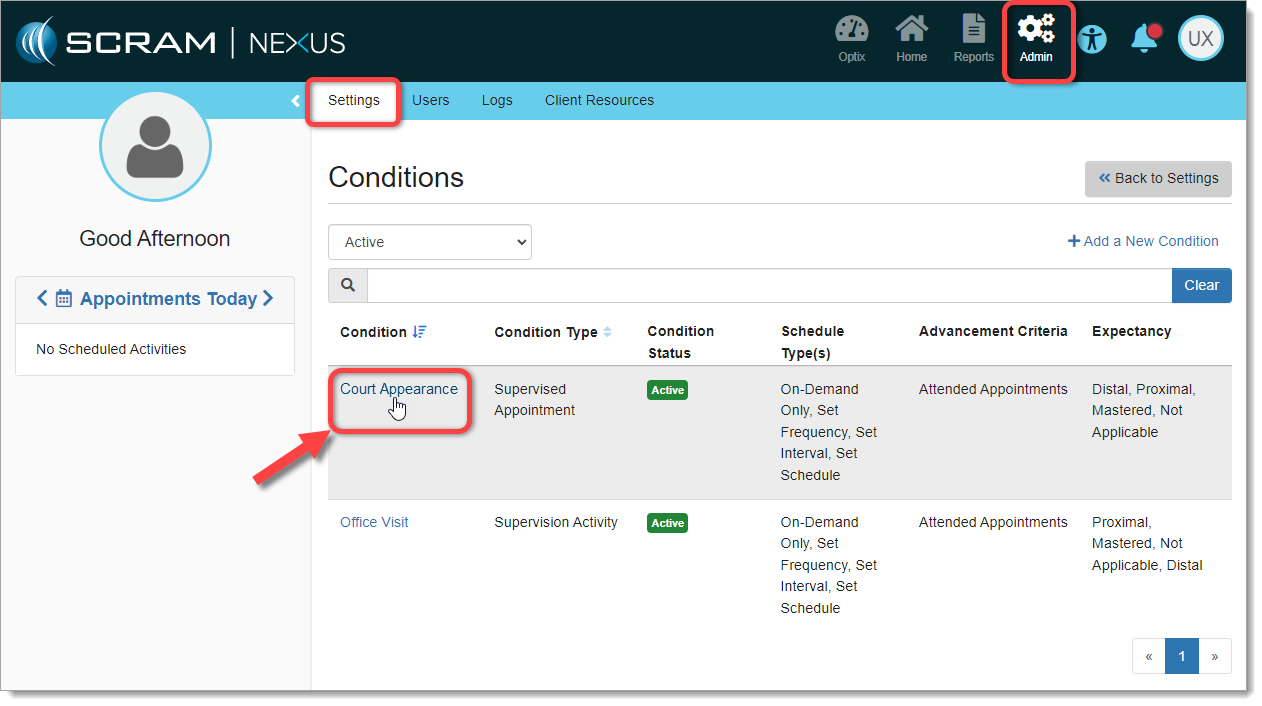Open the Reports icon

click(973, 30)
